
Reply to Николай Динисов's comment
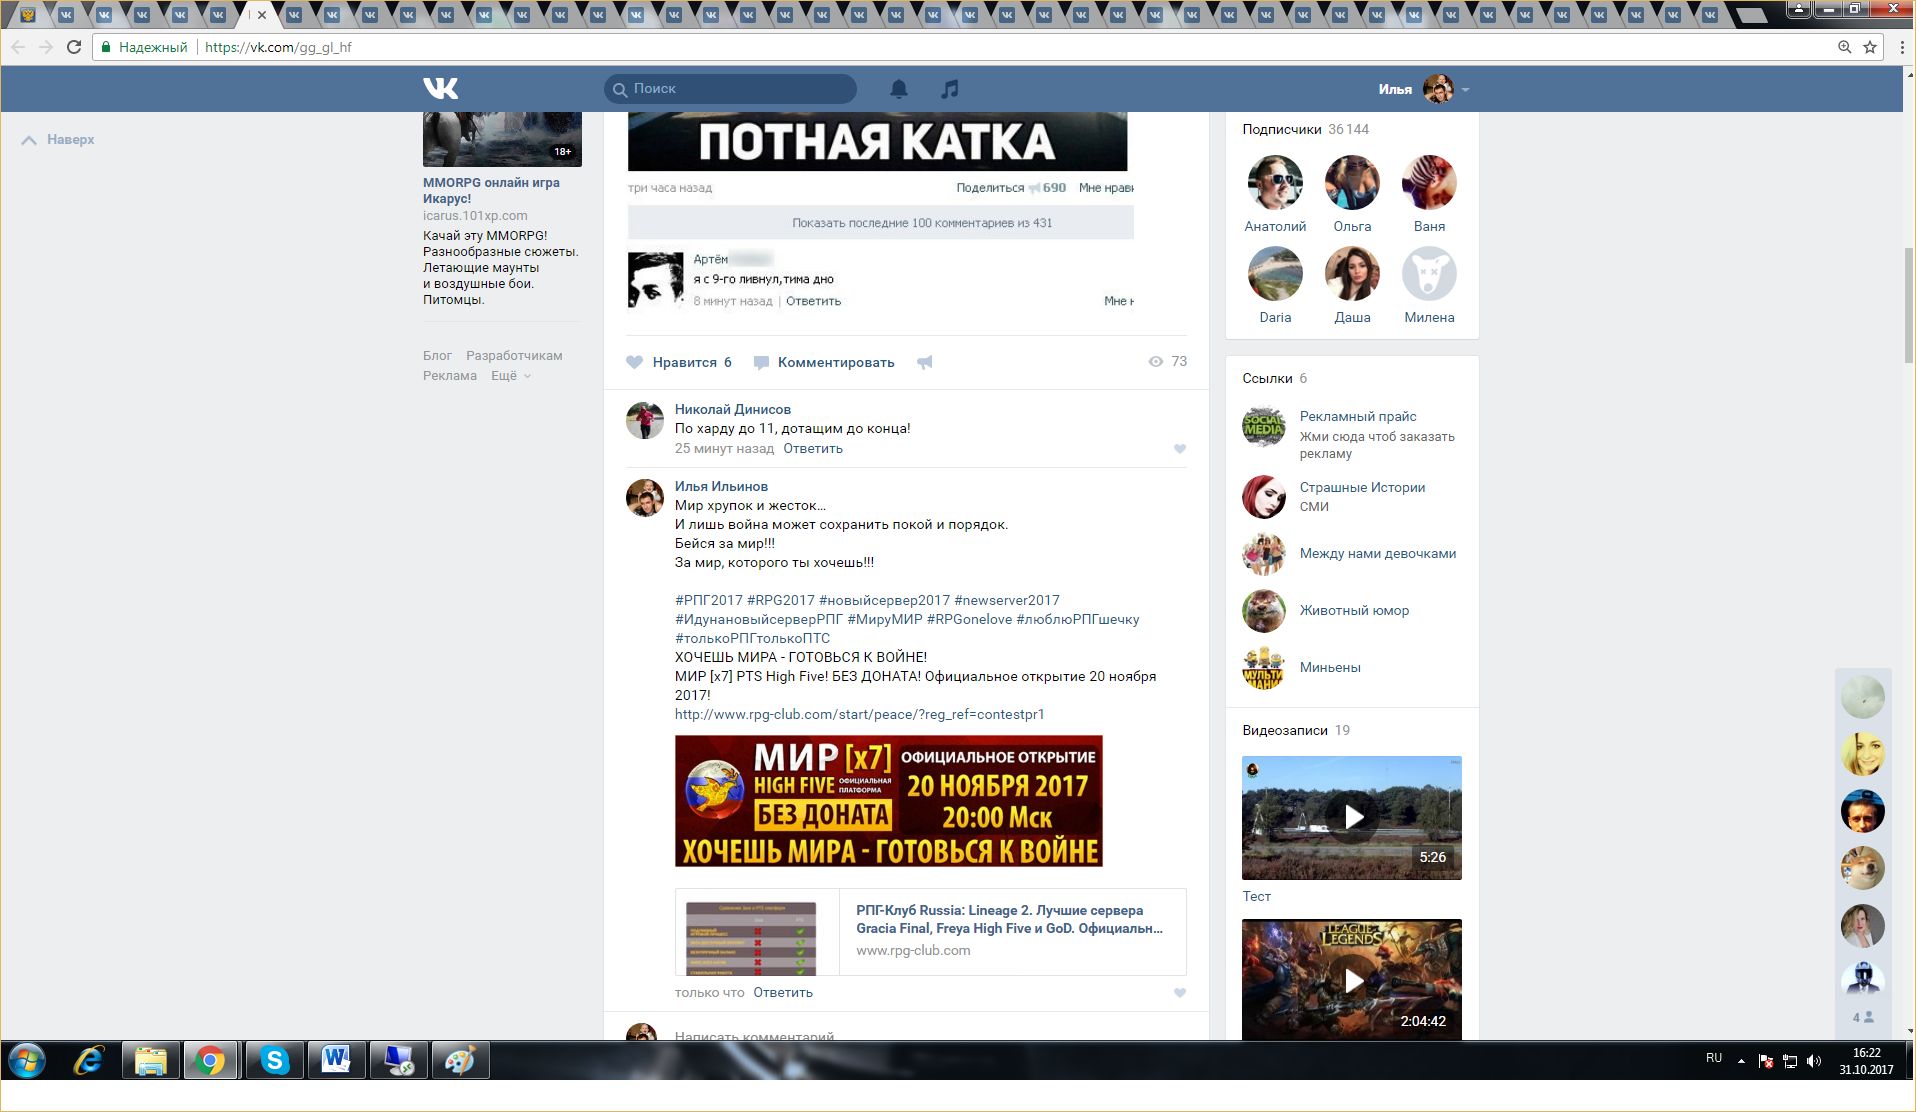(813, 448)
